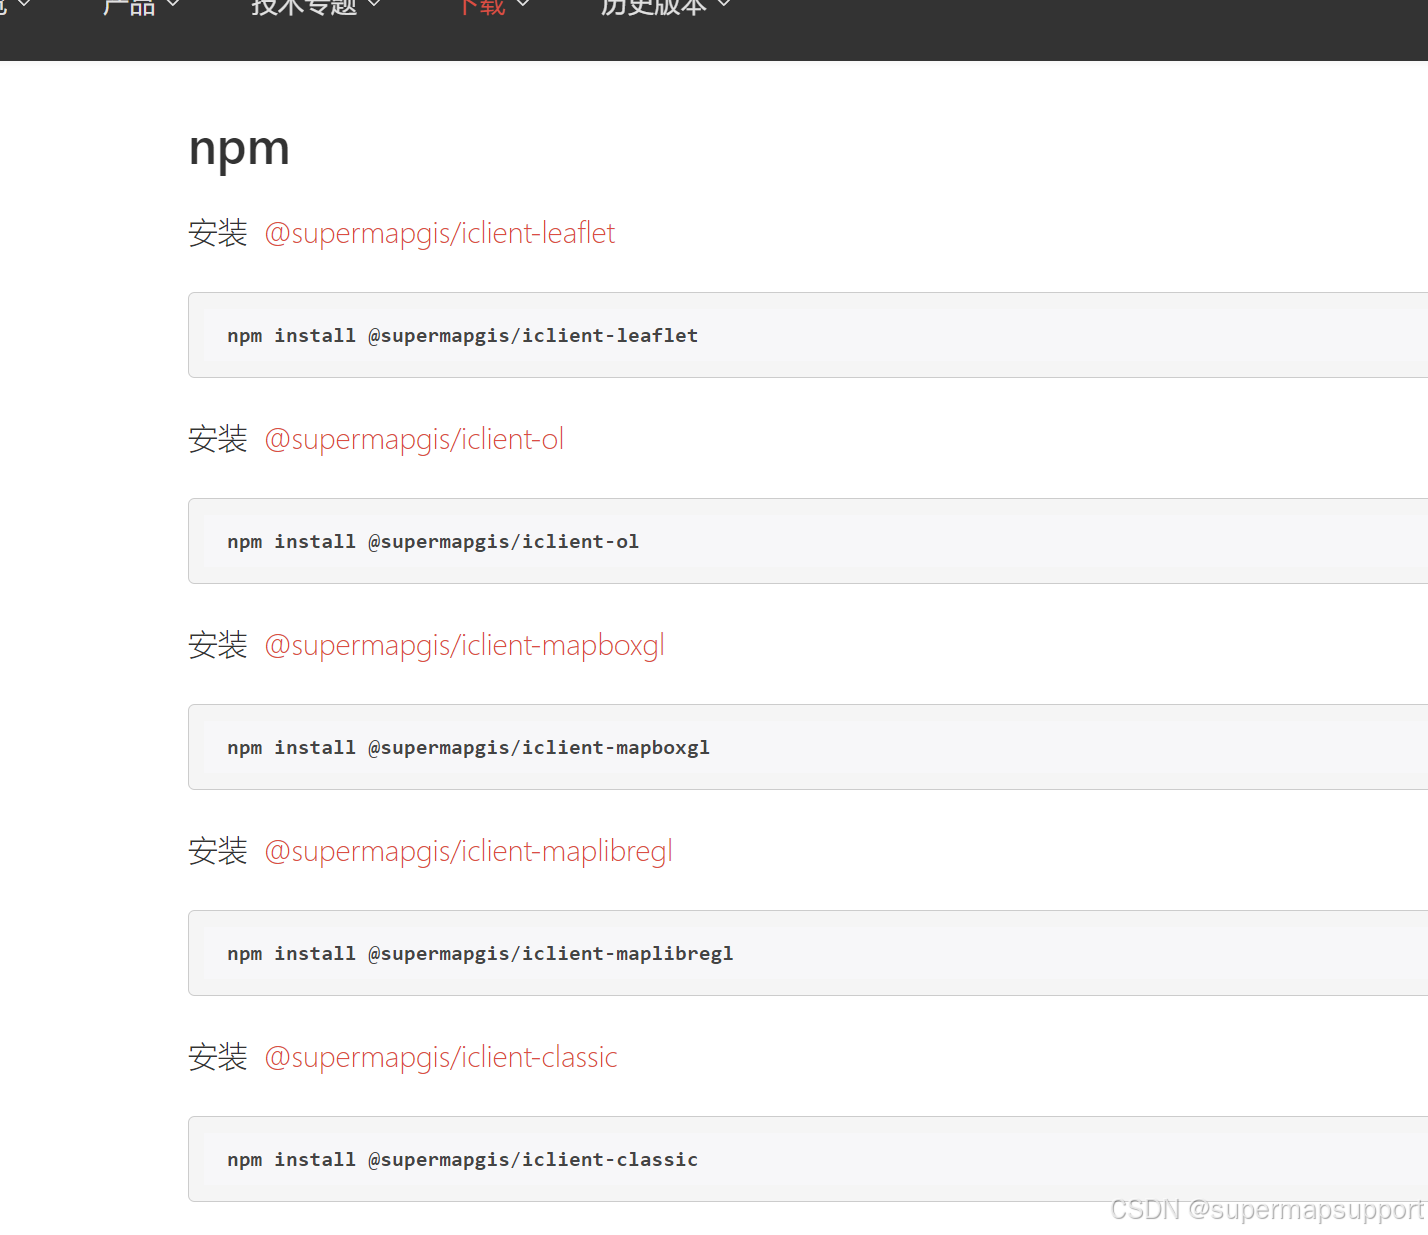Viewport: 1428px width, 1235px height.
Task: Click 安装 label before the iclient-leaflet link
Action: [218, 233]
